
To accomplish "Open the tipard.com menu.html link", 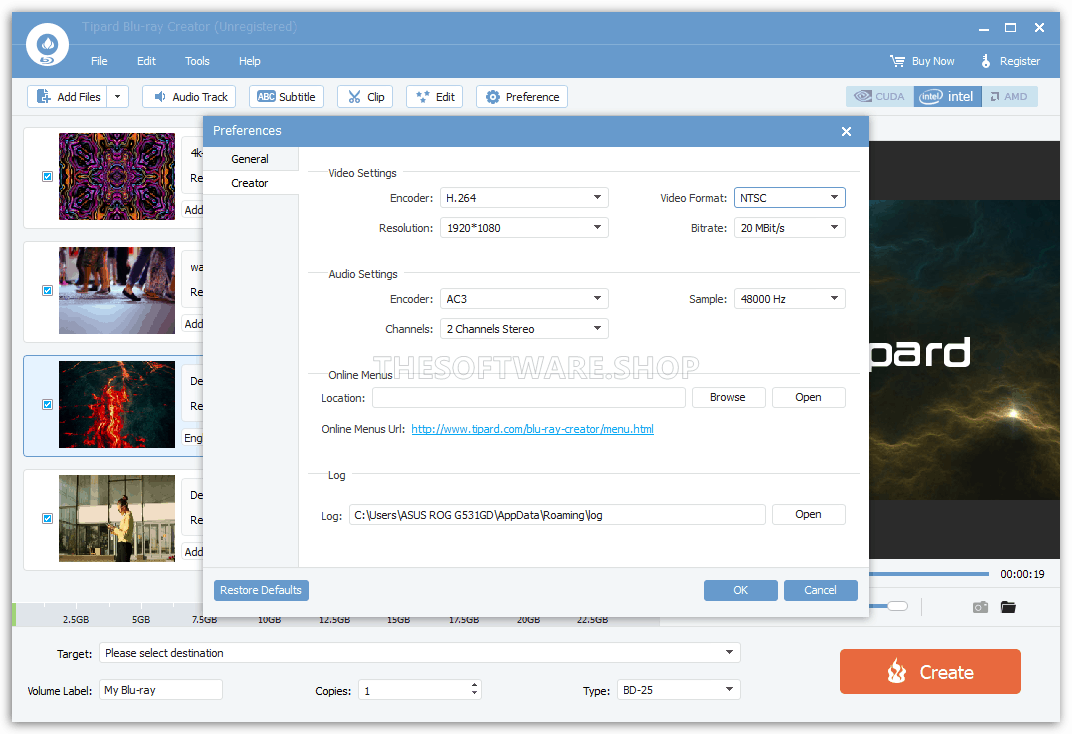I will pyautogui.click(x=533, y=429).
